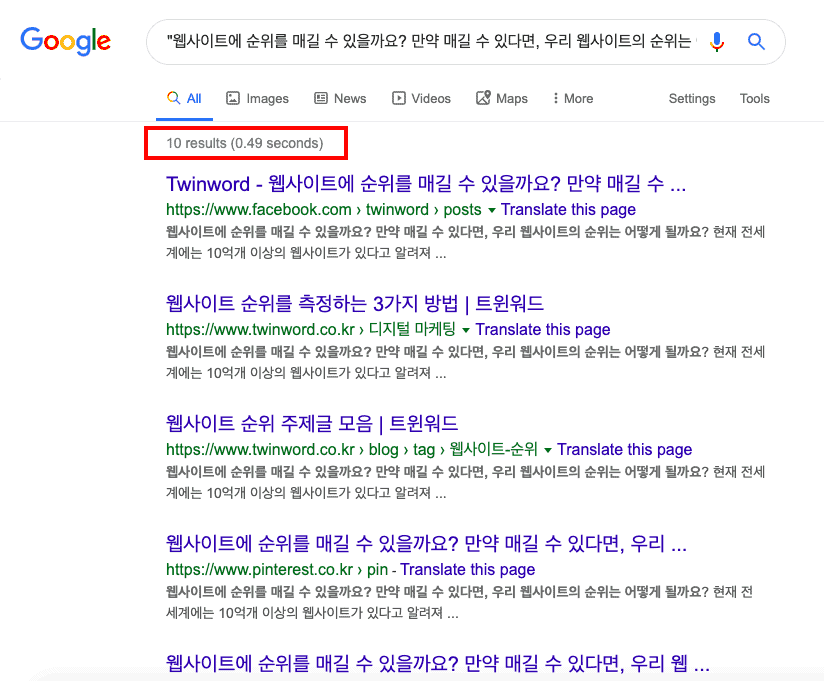The height and width of the screenshot is (681, 824).
Task: Click the snippet text under Pinterest result
Action: pyautogui.click(x=460, y=602)
